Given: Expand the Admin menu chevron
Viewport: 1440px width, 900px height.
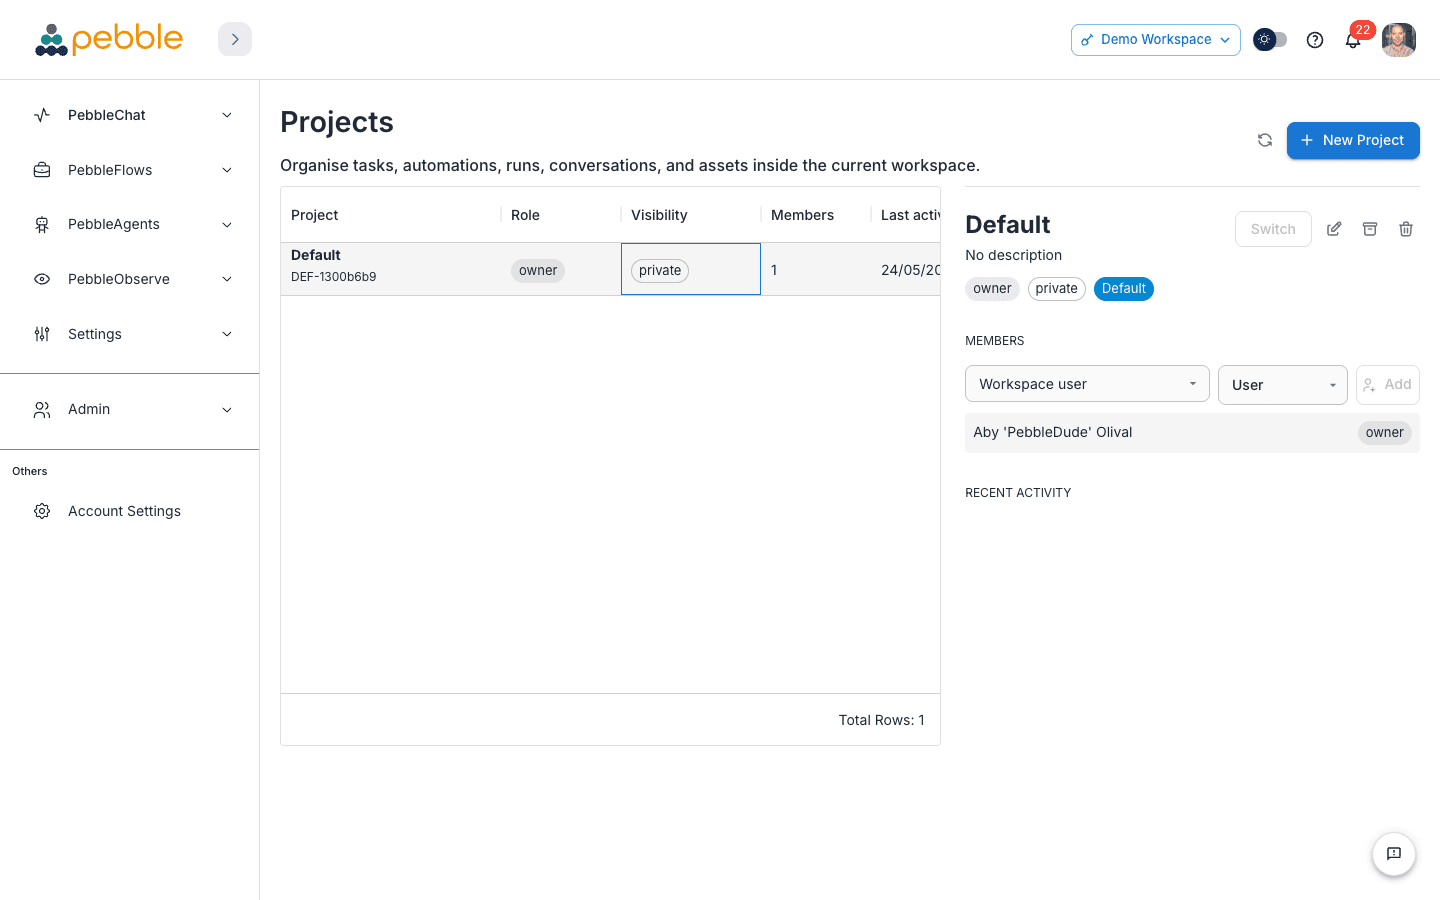Looking at the screenshot, I should tap(227, 409).
